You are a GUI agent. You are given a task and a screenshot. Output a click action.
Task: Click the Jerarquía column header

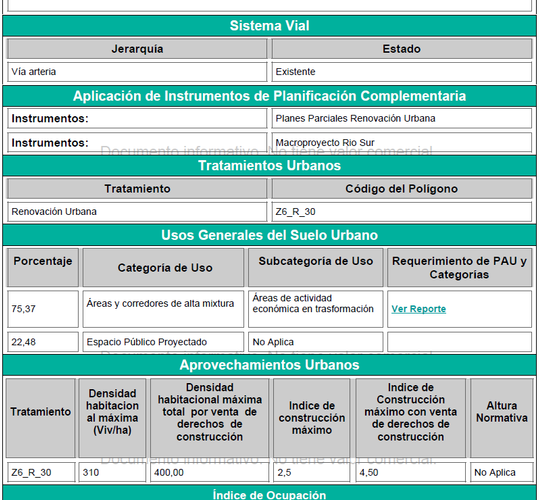(x=137, y=49)
